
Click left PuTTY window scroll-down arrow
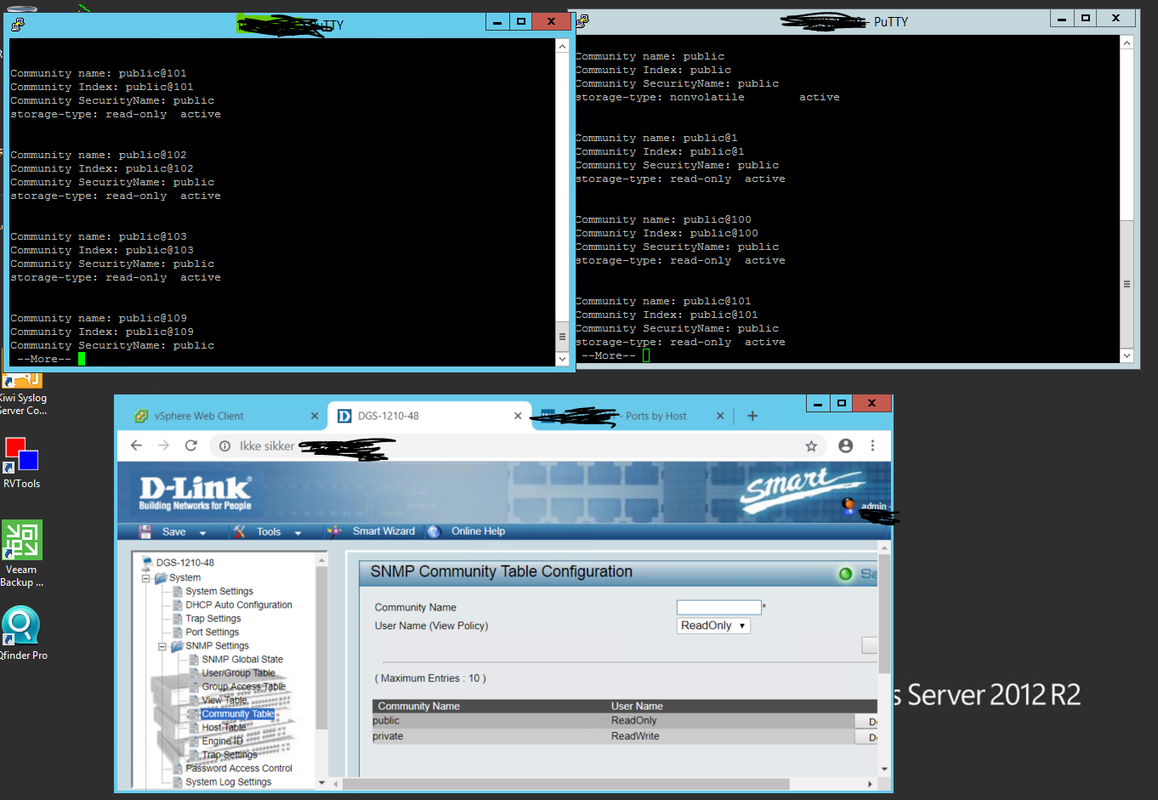[x=562, y=359]
